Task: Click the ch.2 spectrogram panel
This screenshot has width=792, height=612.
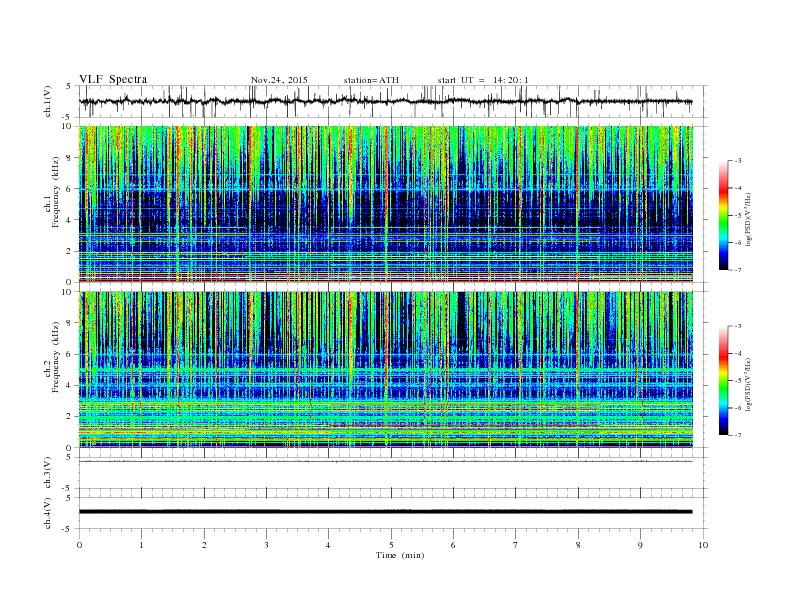Action: [x=386, y=369]
